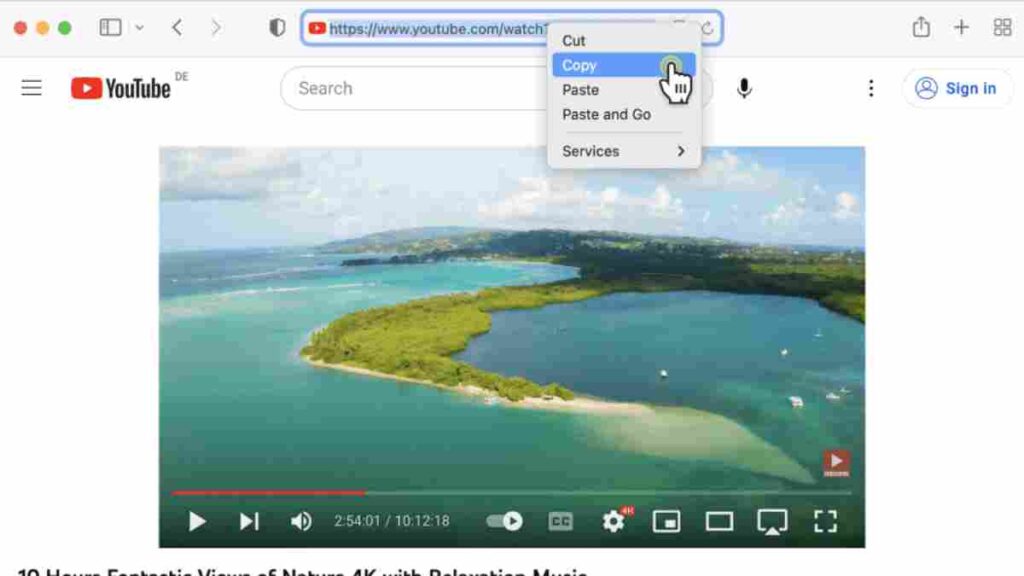The image size is (1024, 576).
Task: Expand the Services submenu
Action: [x=624, y=151]
